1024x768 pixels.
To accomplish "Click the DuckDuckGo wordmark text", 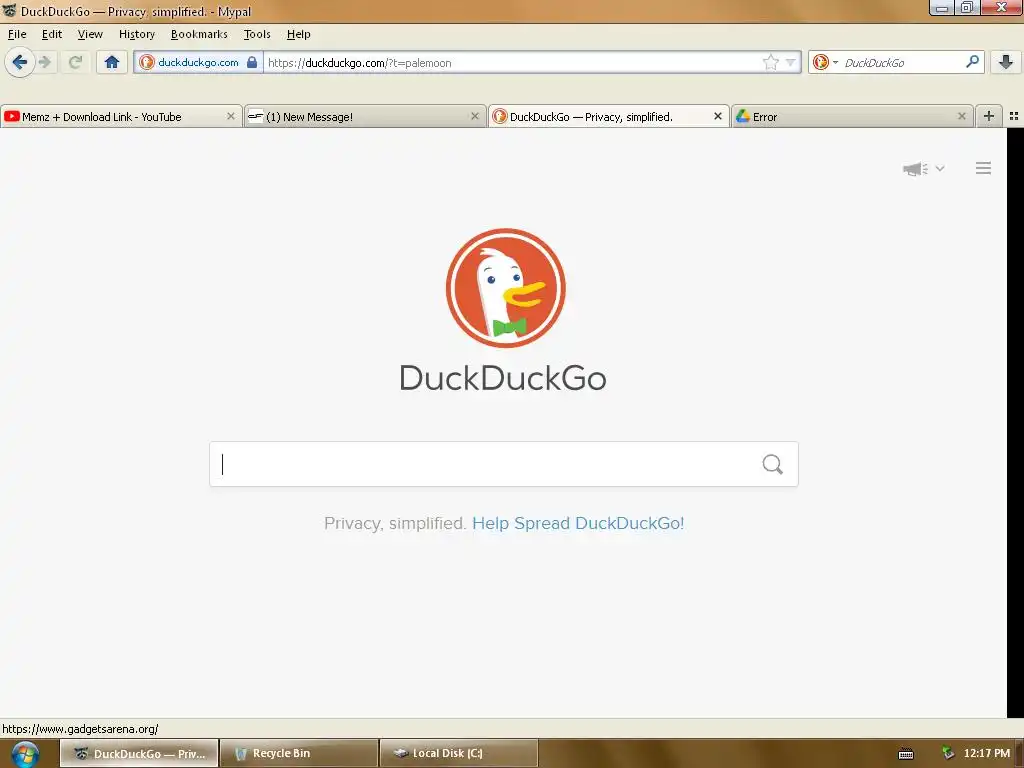I will click(503, 377).
